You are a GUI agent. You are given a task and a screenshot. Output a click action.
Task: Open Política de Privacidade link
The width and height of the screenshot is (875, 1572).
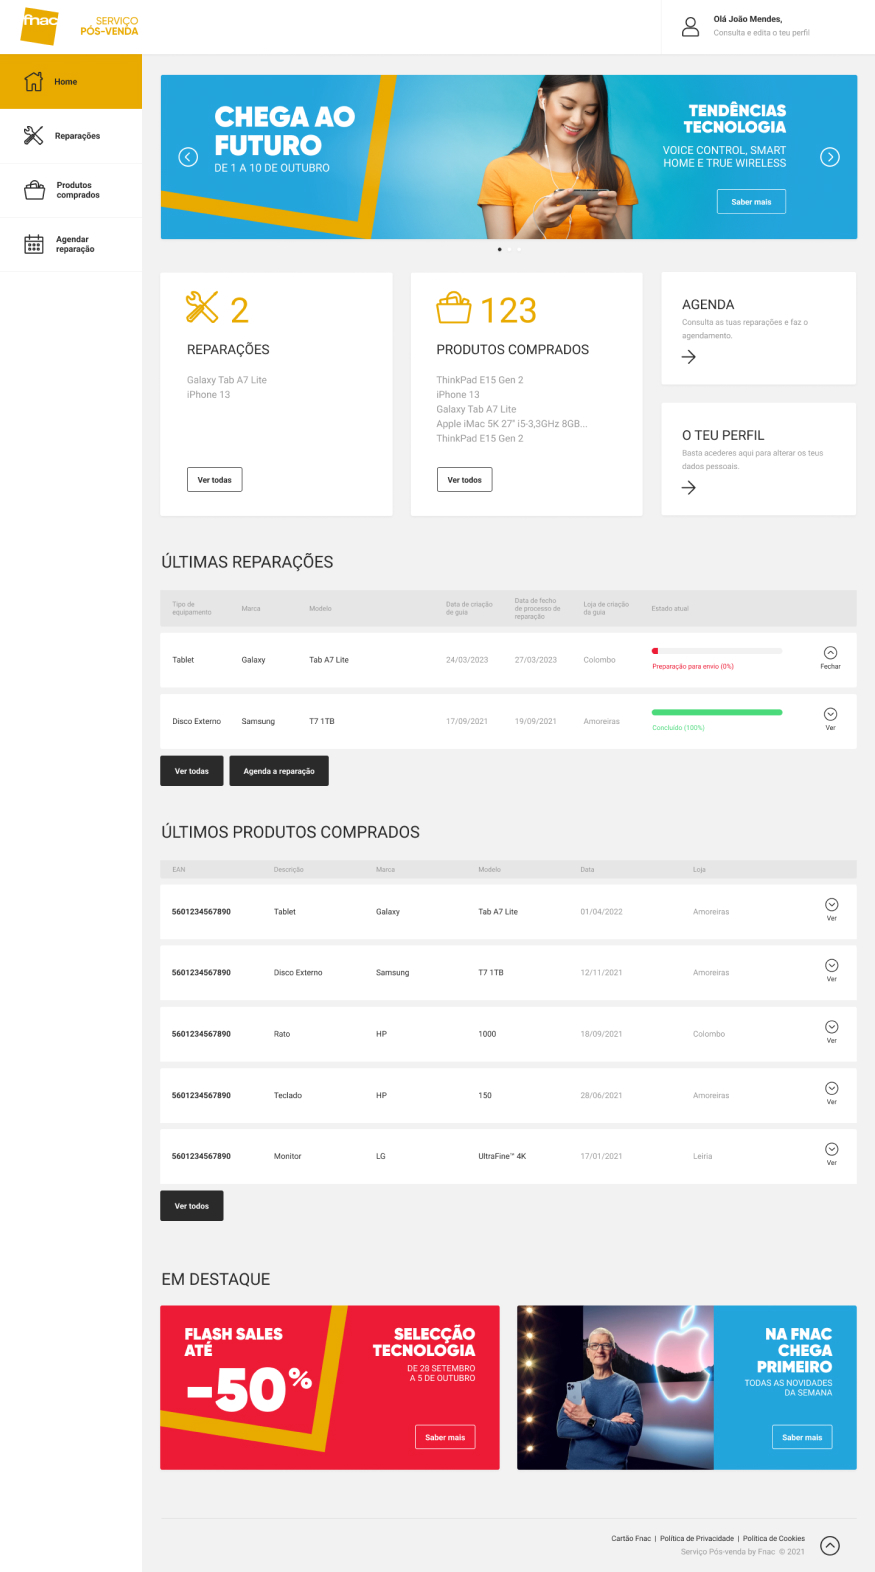tap(697, 1538)
